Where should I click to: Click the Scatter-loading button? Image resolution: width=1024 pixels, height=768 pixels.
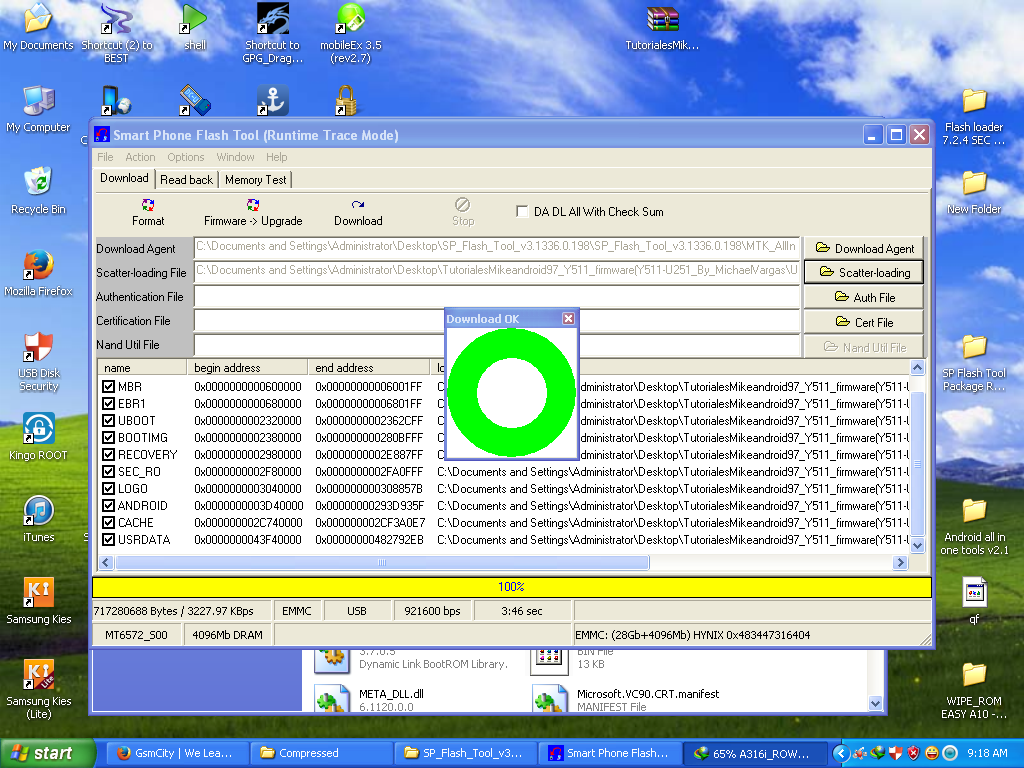(x=864, y=272)
